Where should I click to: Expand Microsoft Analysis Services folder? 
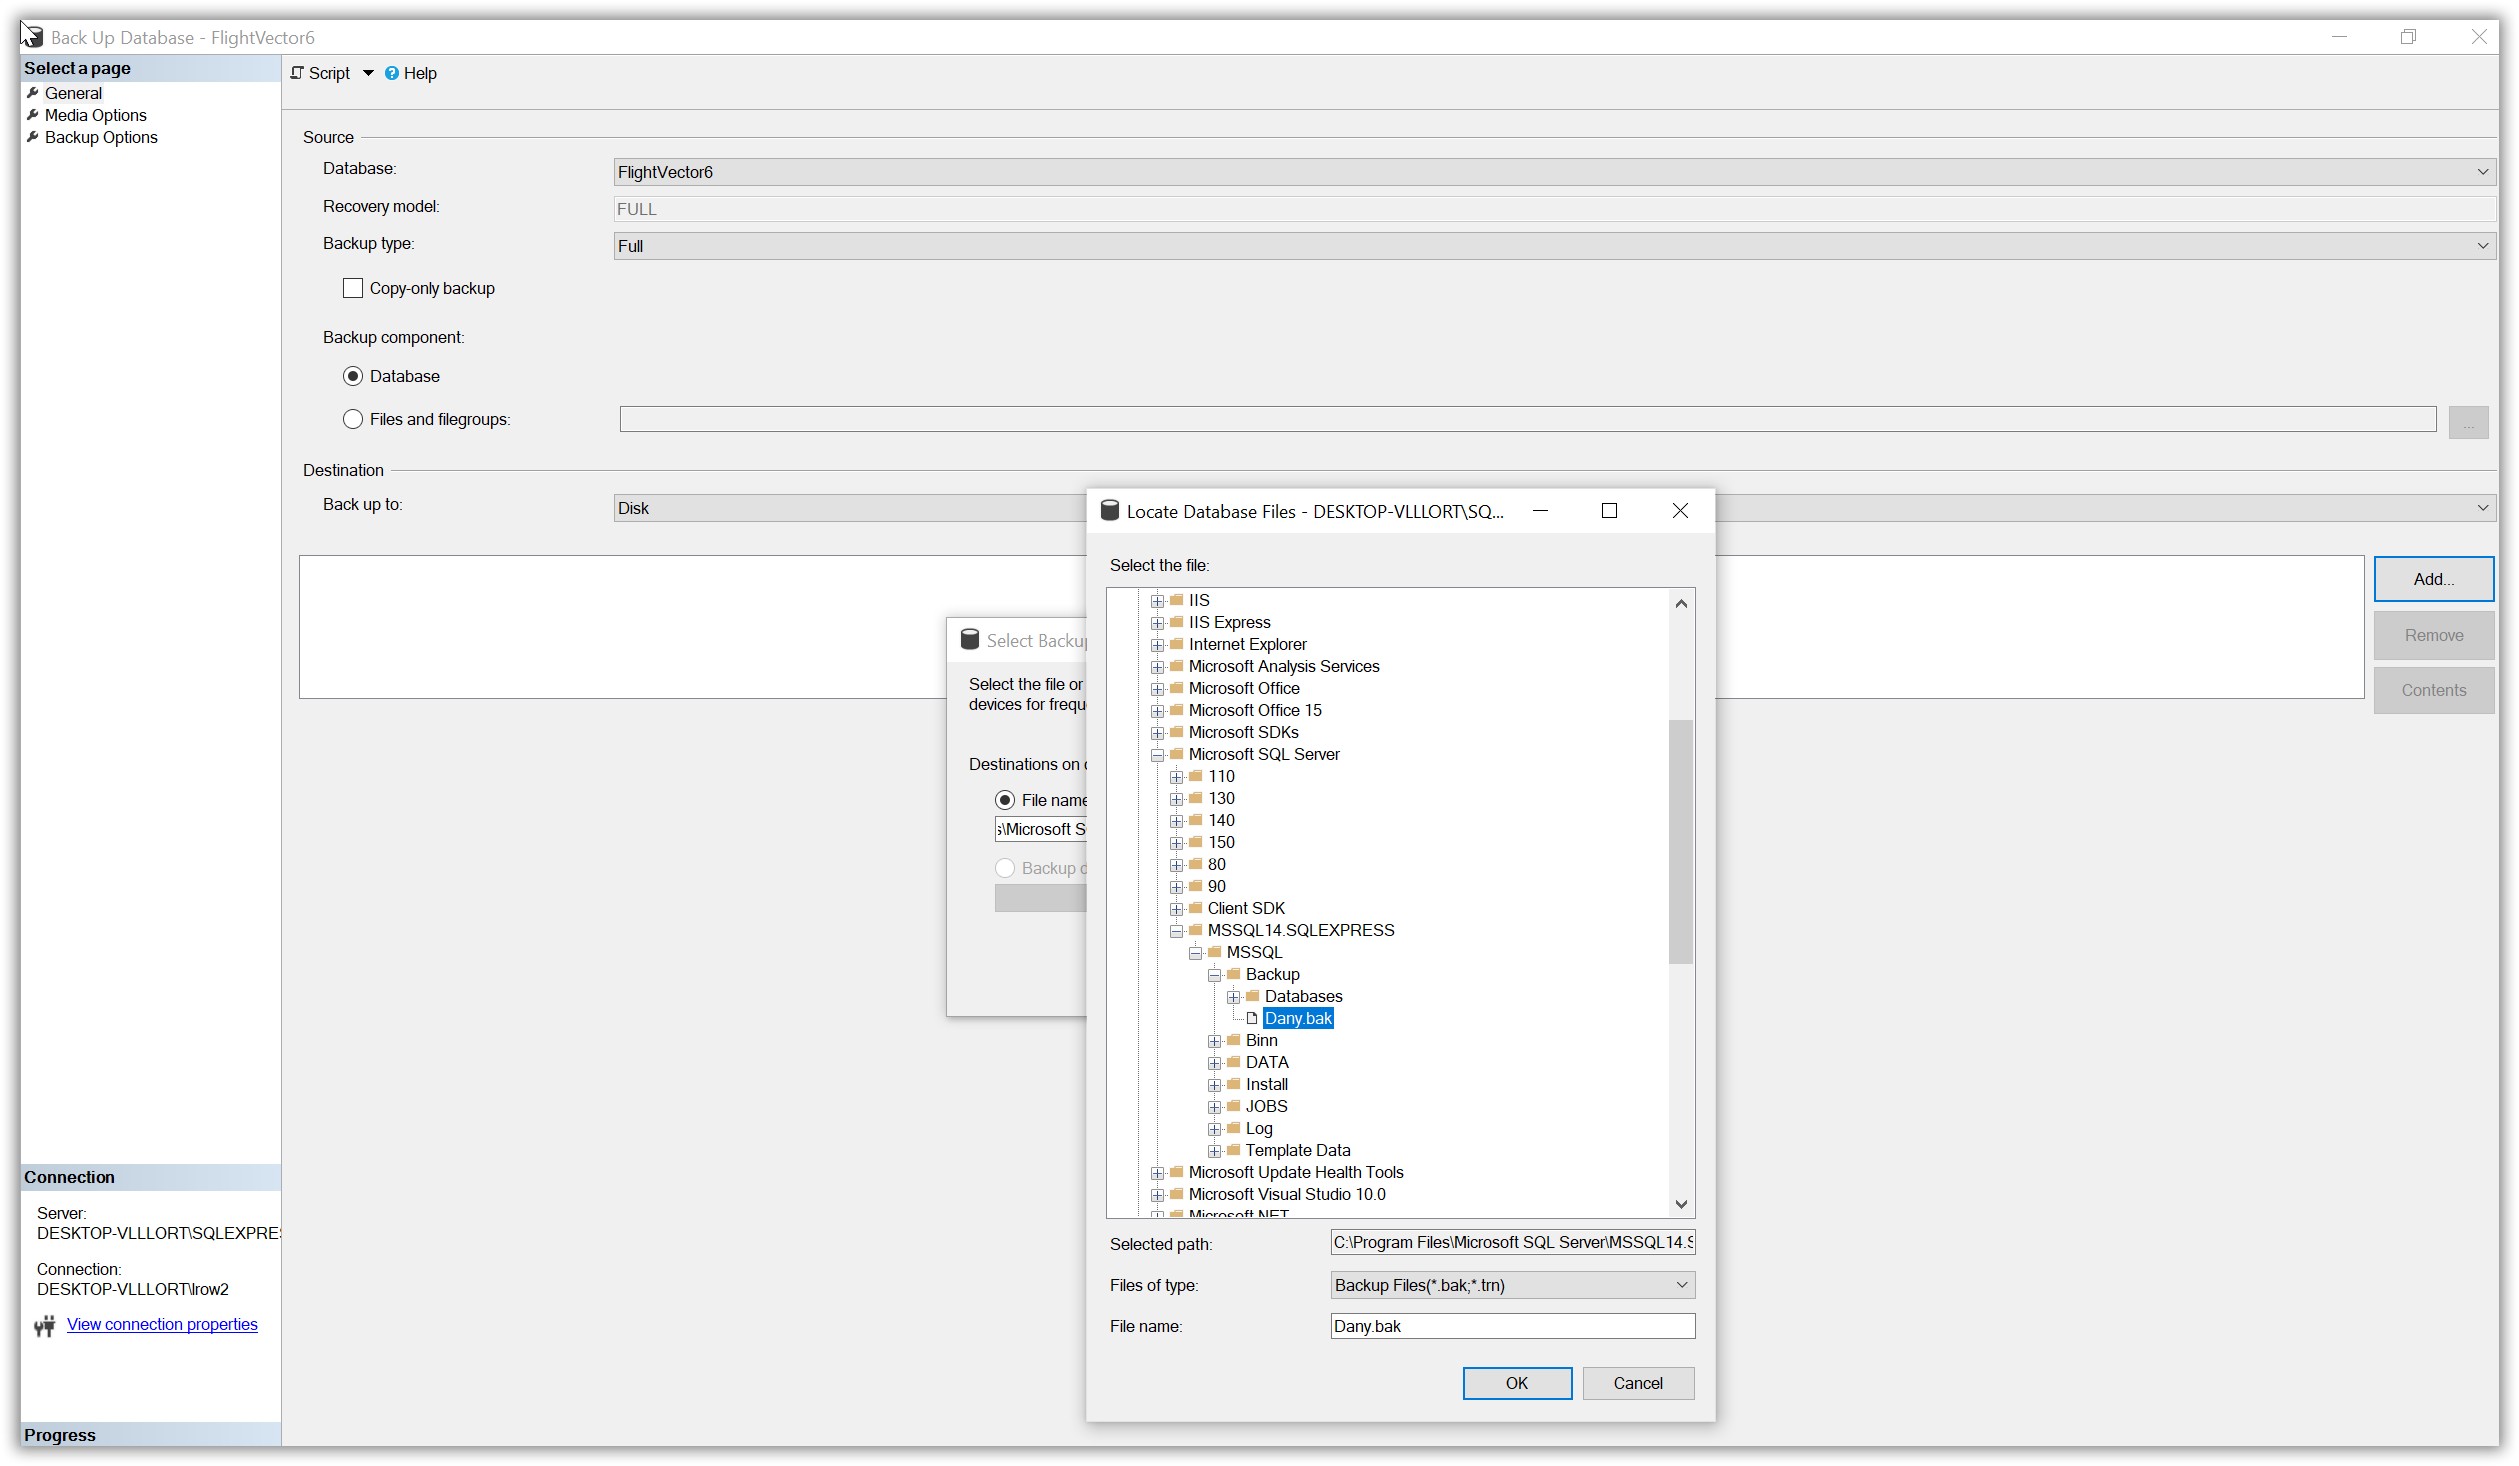point(1157,667)
